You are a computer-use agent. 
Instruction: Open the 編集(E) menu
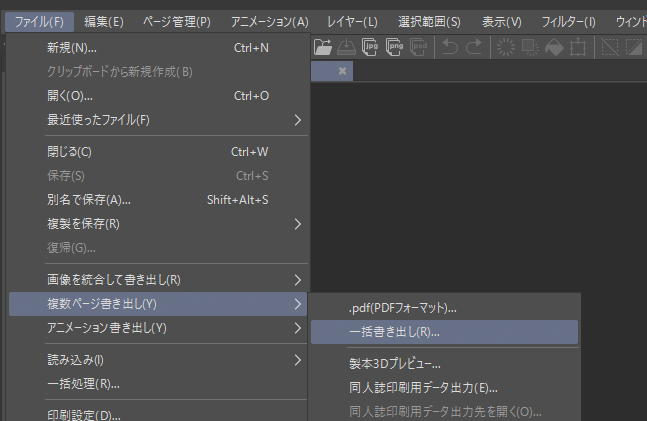pos(104,21)
